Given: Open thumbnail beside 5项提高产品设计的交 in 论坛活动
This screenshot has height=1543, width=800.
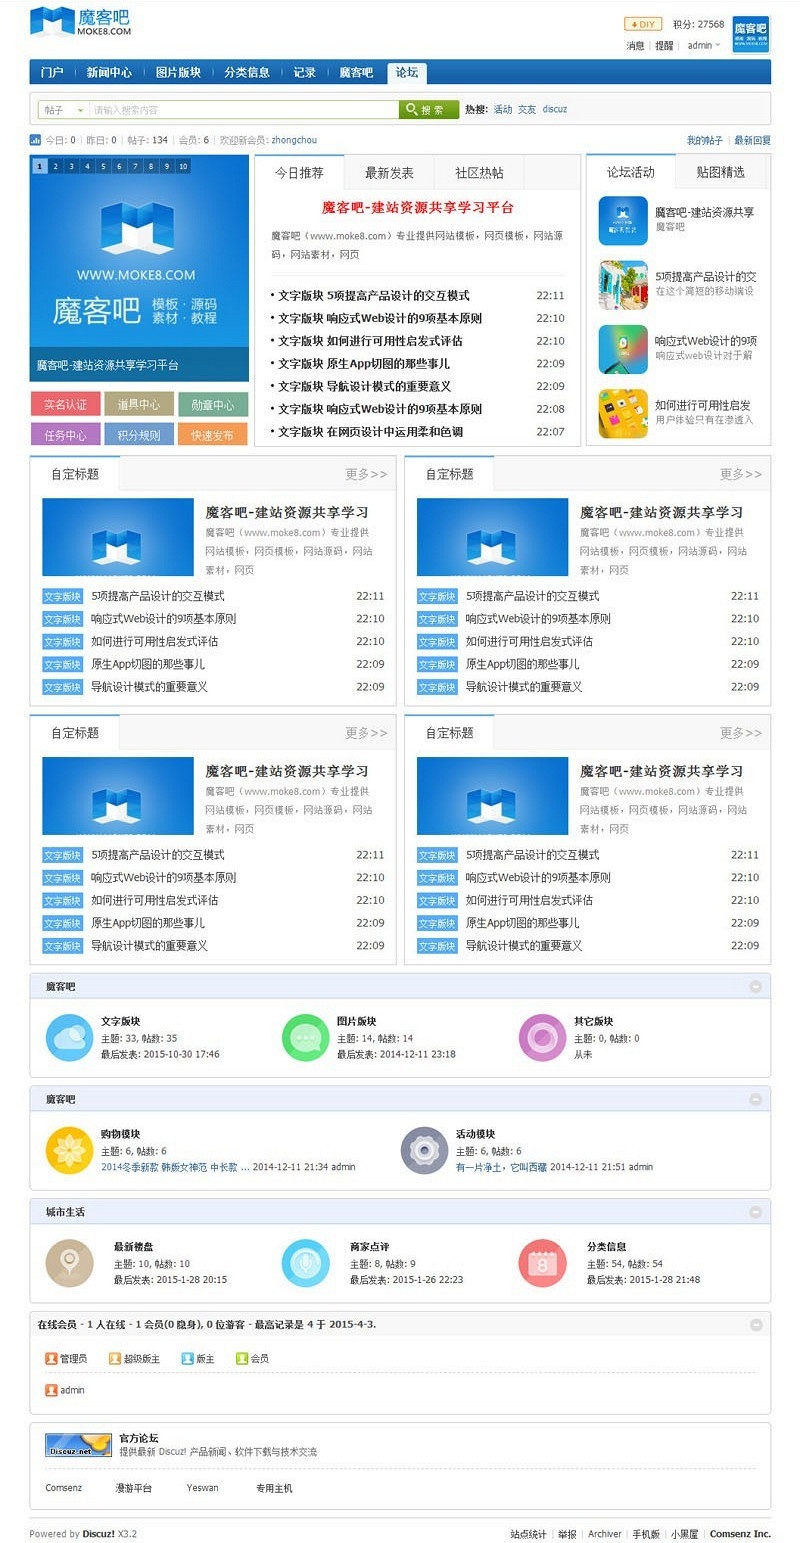Looking at the screenshot, I should (x=623, y=285).
